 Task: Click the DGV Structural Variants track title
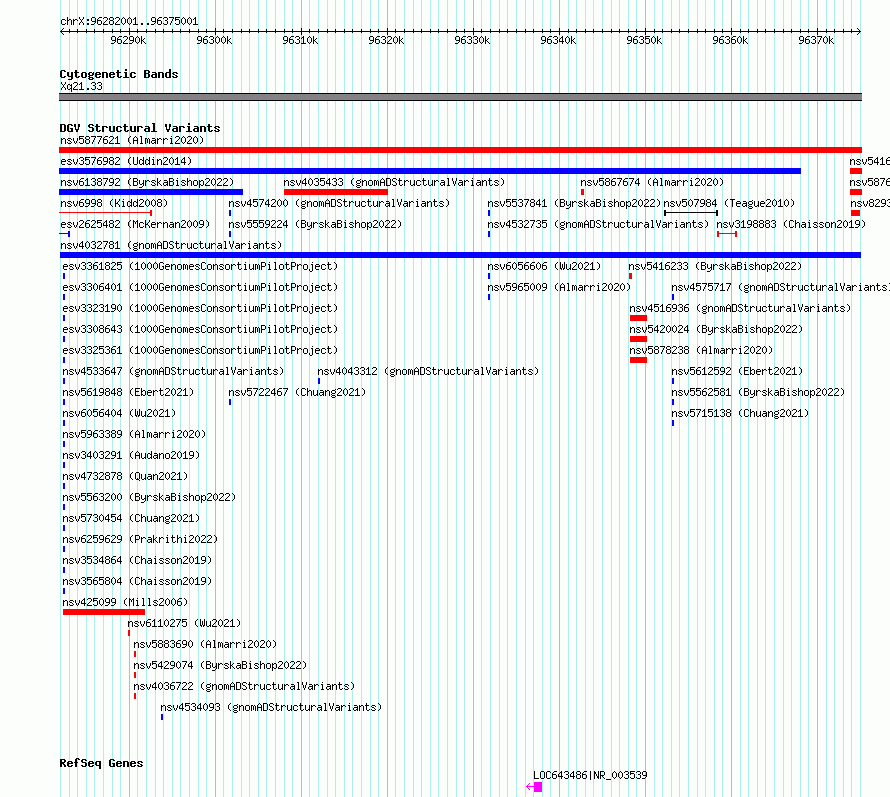pyautogui.click(x=140, y=128)
